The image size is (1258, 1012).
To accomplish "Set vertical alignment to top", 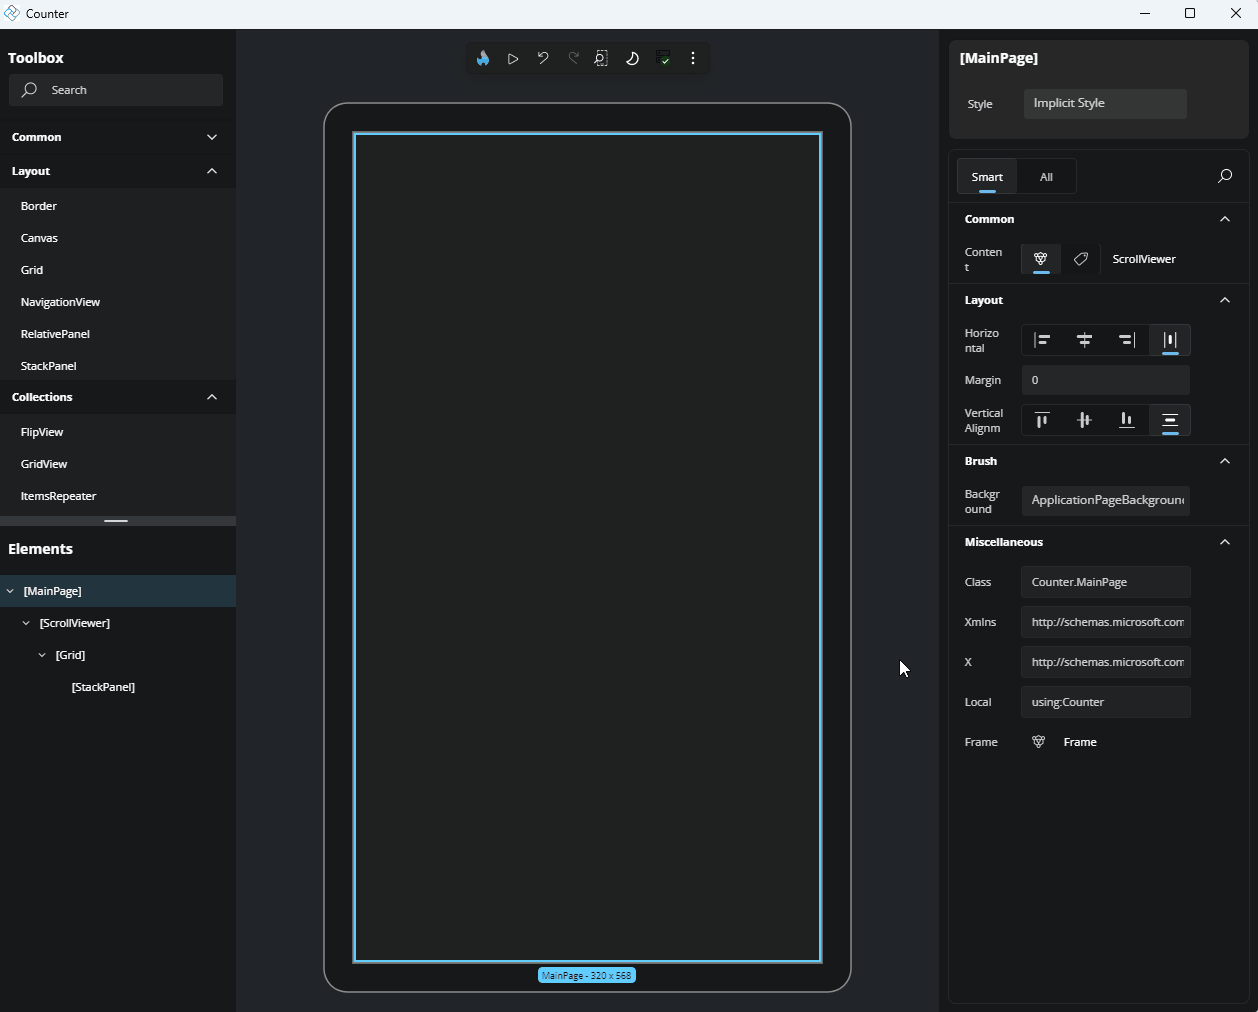I will point(1041,420).
